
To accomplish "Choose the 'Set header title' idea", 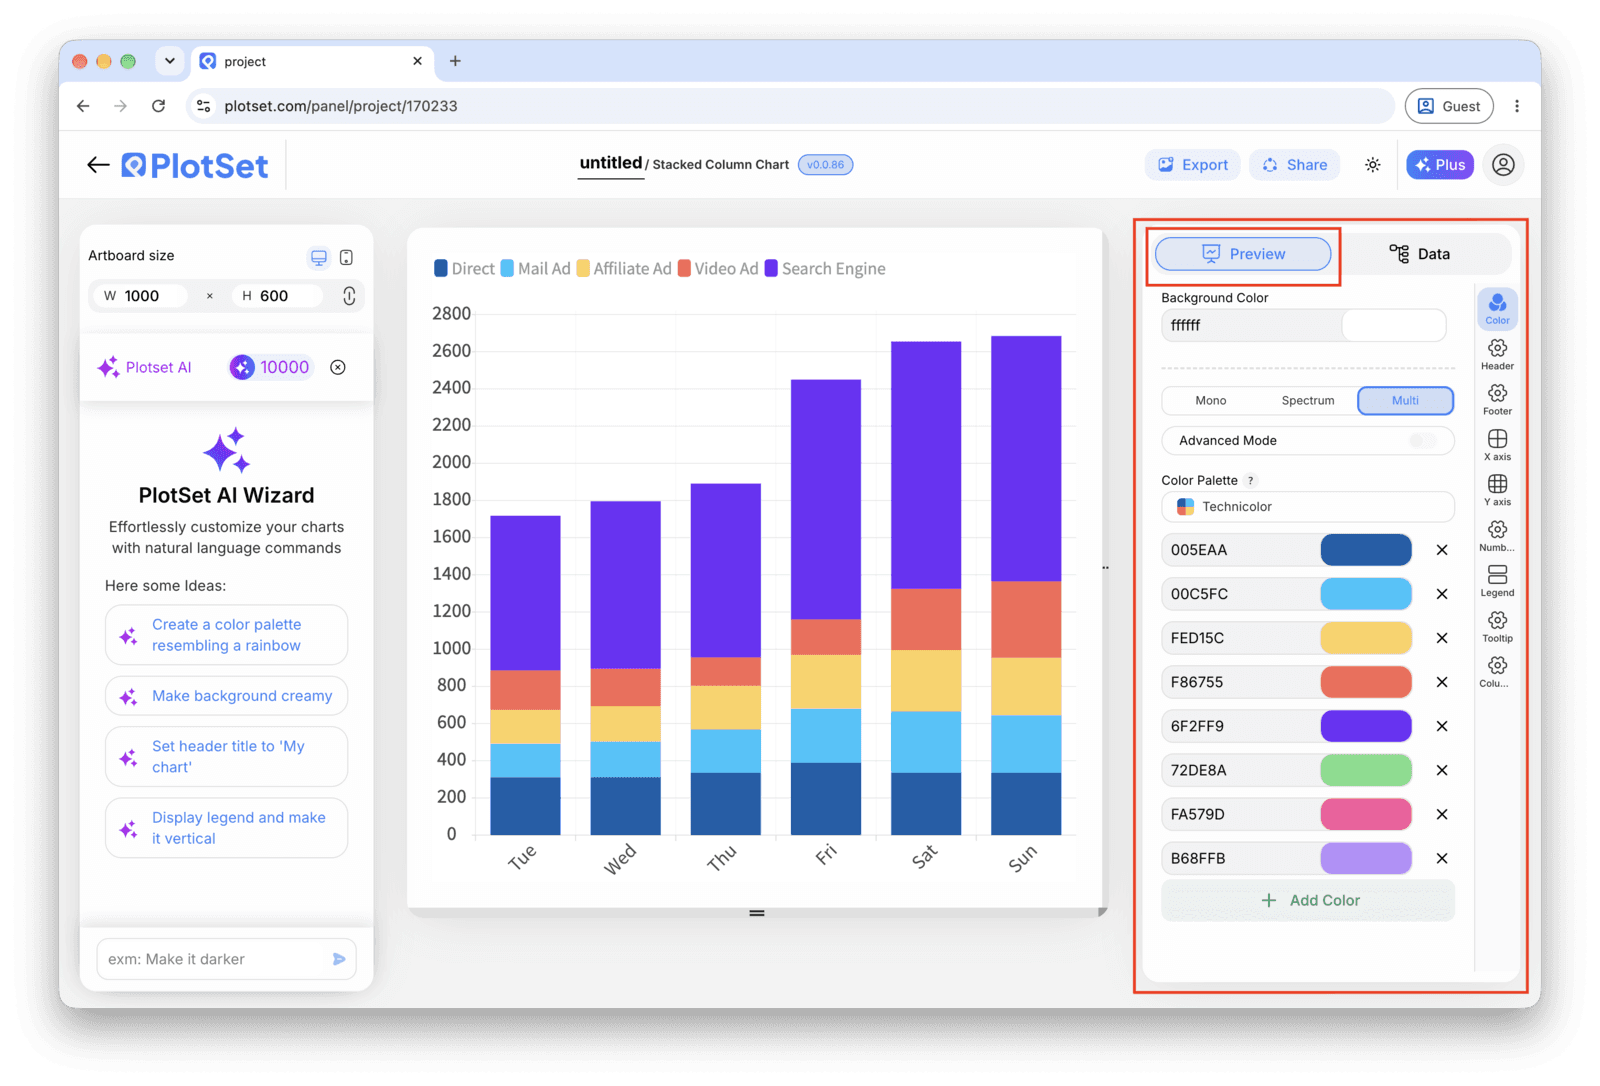I will point(227,757).
